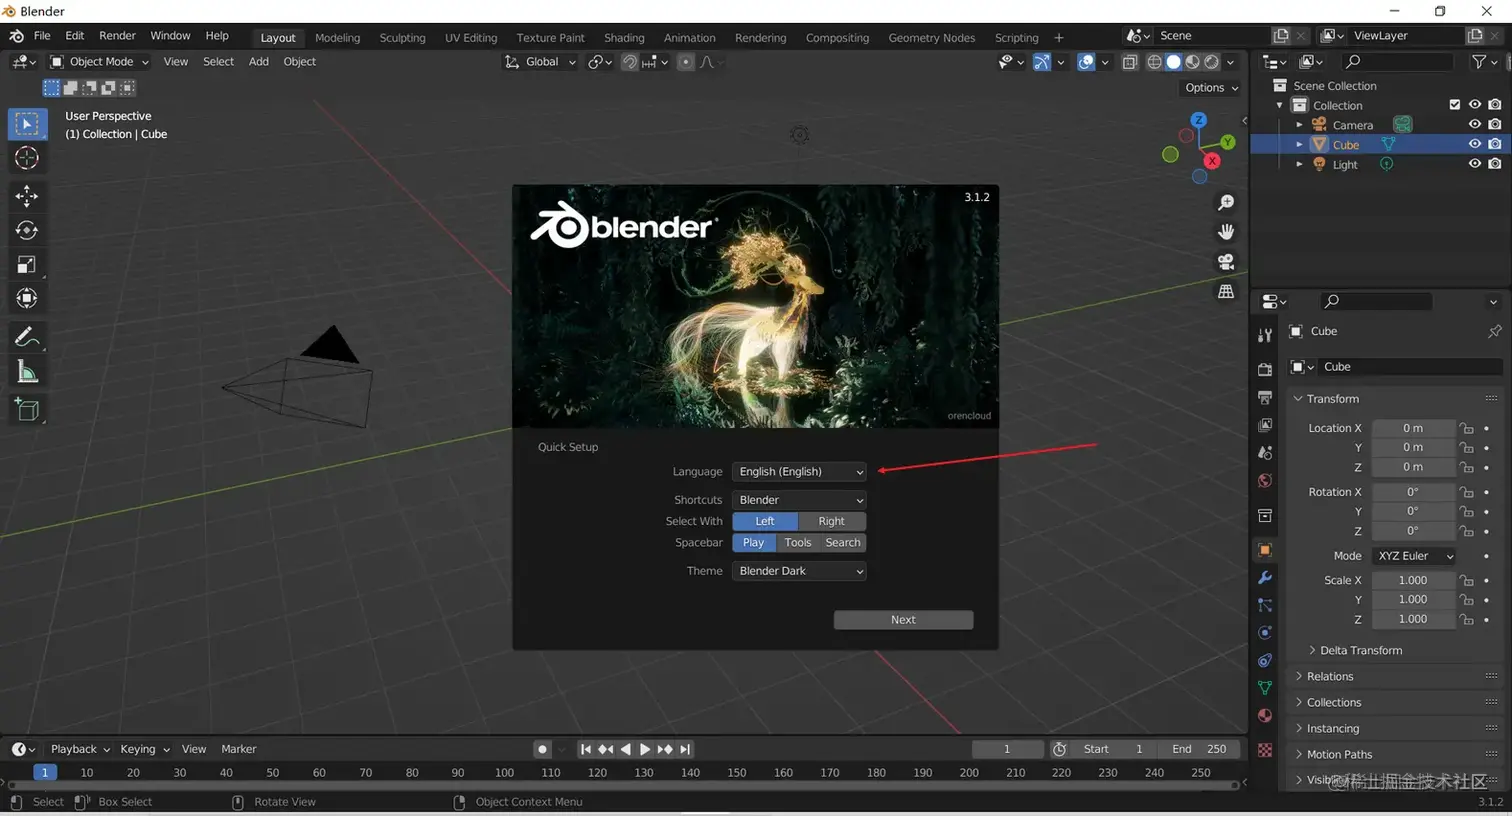Open the Language dropdown
Viewport: 1512px width, 816px height.
(799, 472)
